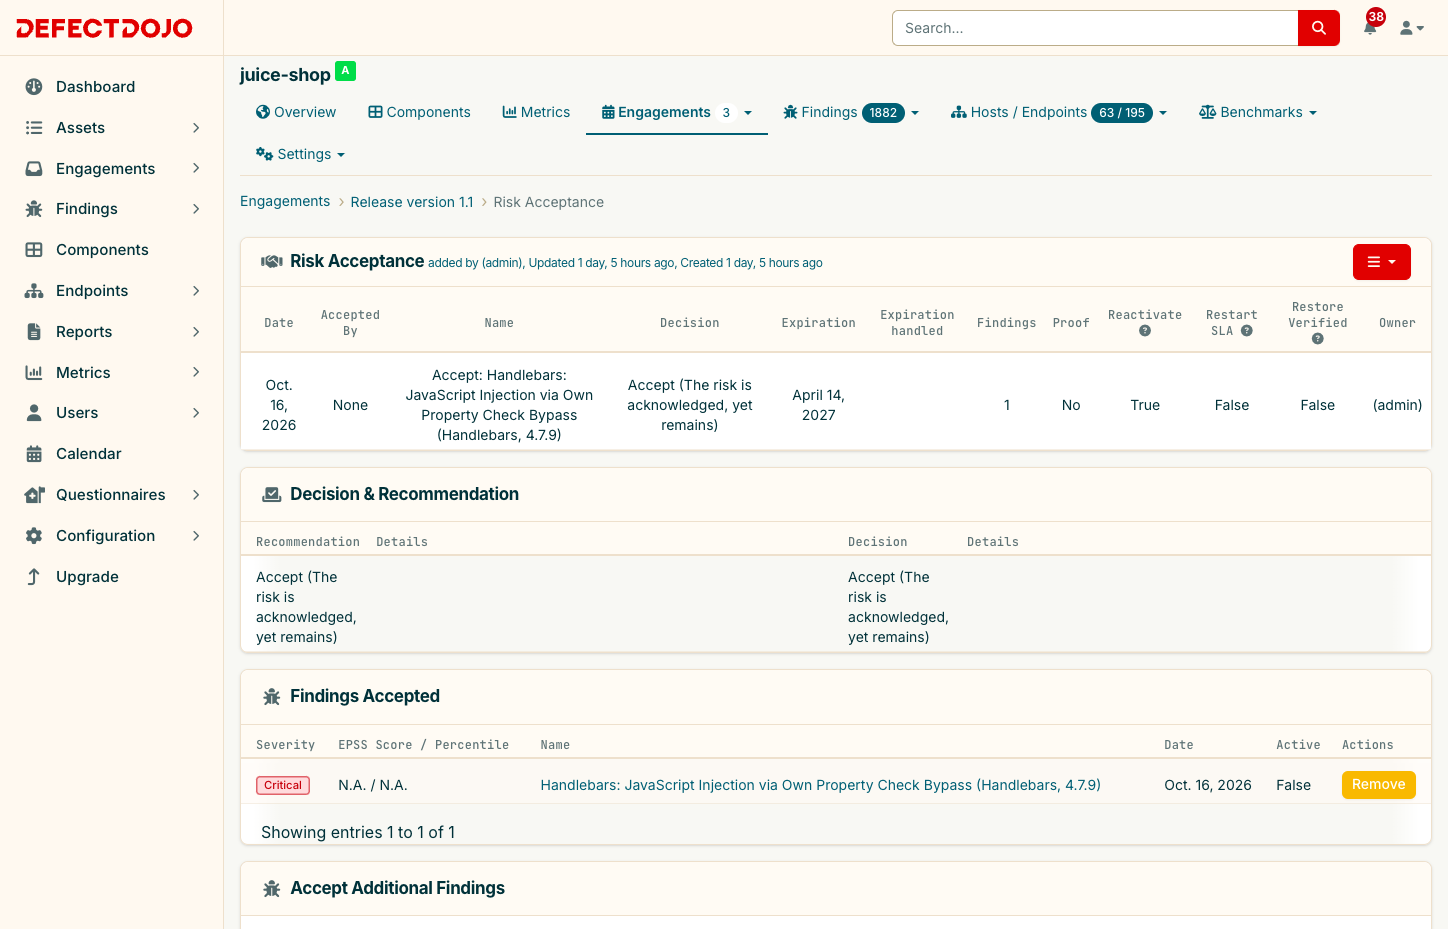Open the Findings 1882 dropdown tab

(851, 112)
